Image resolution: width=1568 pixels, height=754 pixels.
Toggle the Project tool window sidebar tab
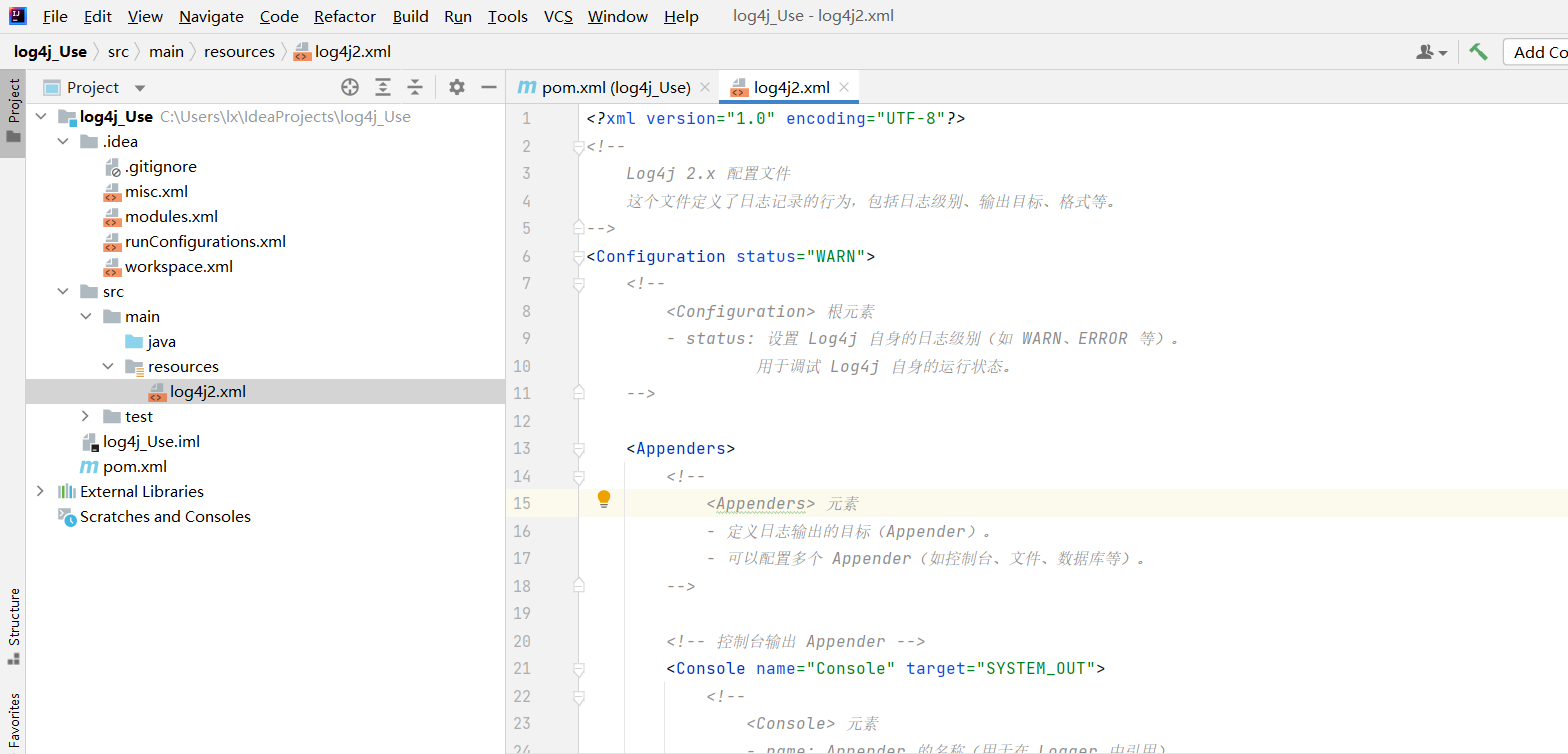[13, 112]
